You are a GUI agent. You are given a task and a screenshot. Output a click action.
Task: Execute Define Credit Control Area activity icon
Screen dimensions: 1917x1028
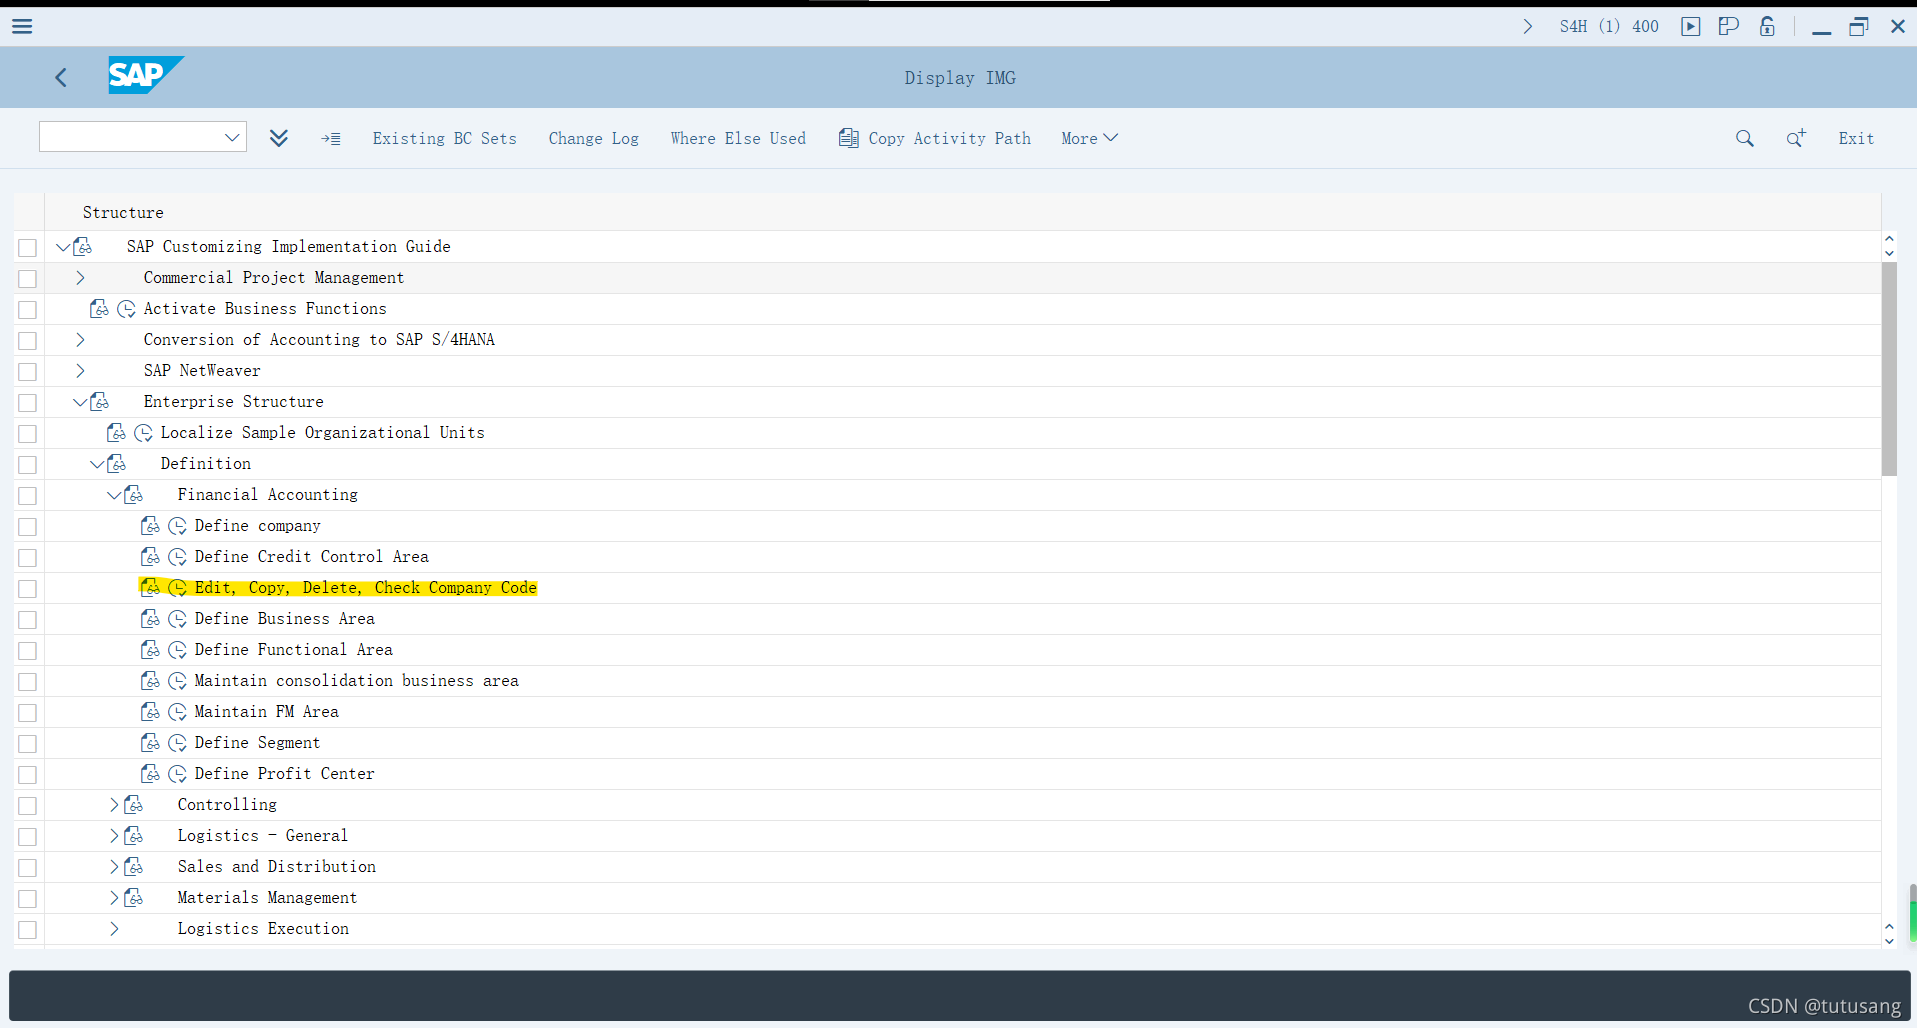click(x=178, y=557)
